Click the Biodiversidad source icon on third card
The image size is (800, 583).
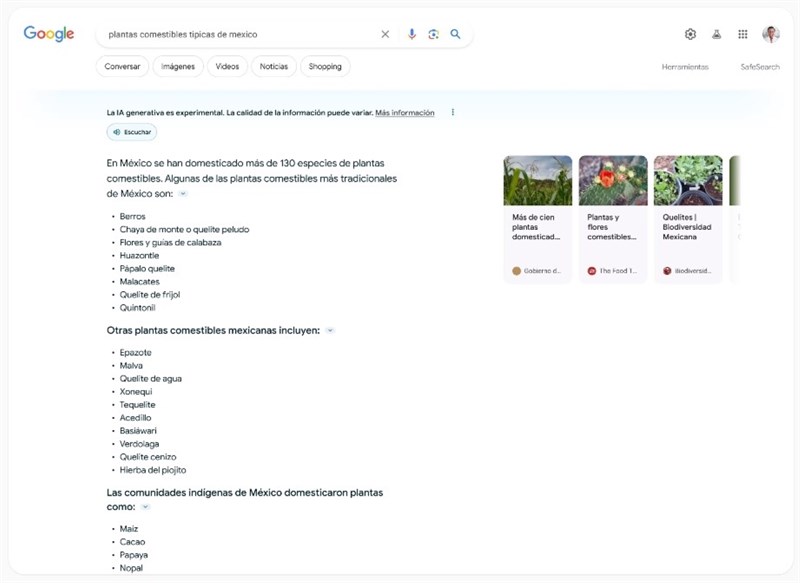coord(667,271)
